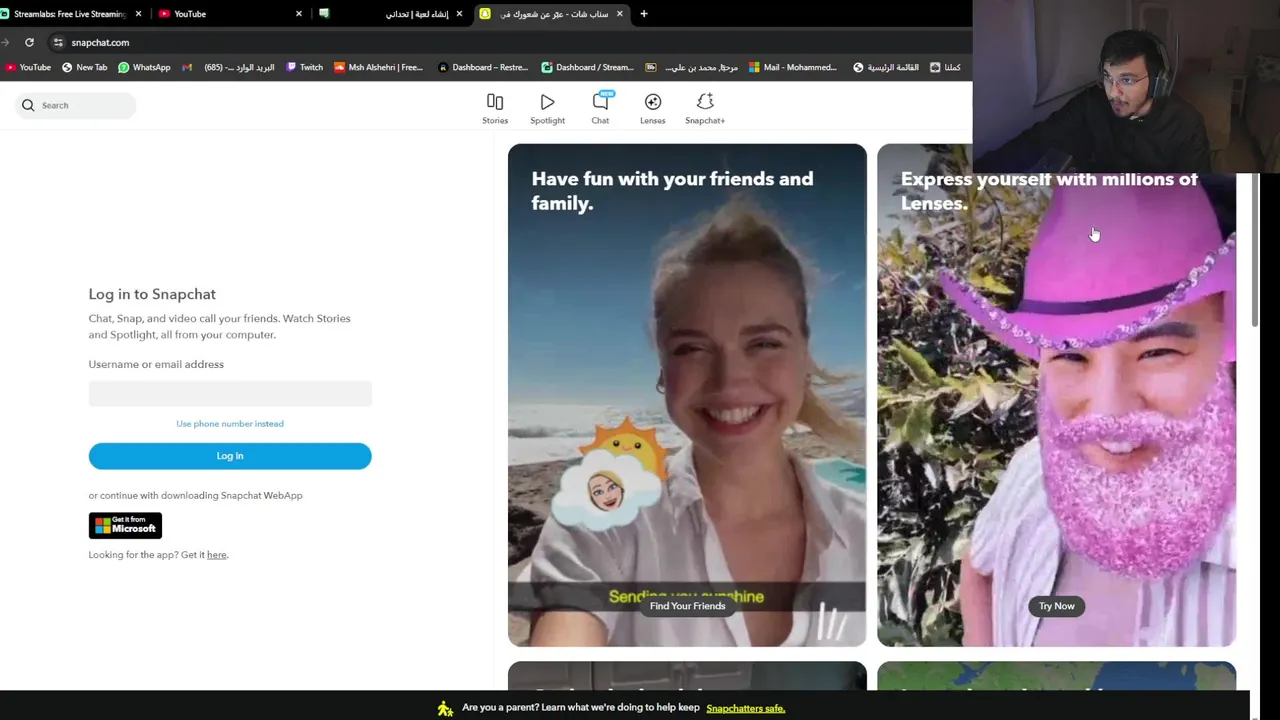Open the Mail - Mohammed bookmark
The image size is (1280, 720).
[792, 67]
